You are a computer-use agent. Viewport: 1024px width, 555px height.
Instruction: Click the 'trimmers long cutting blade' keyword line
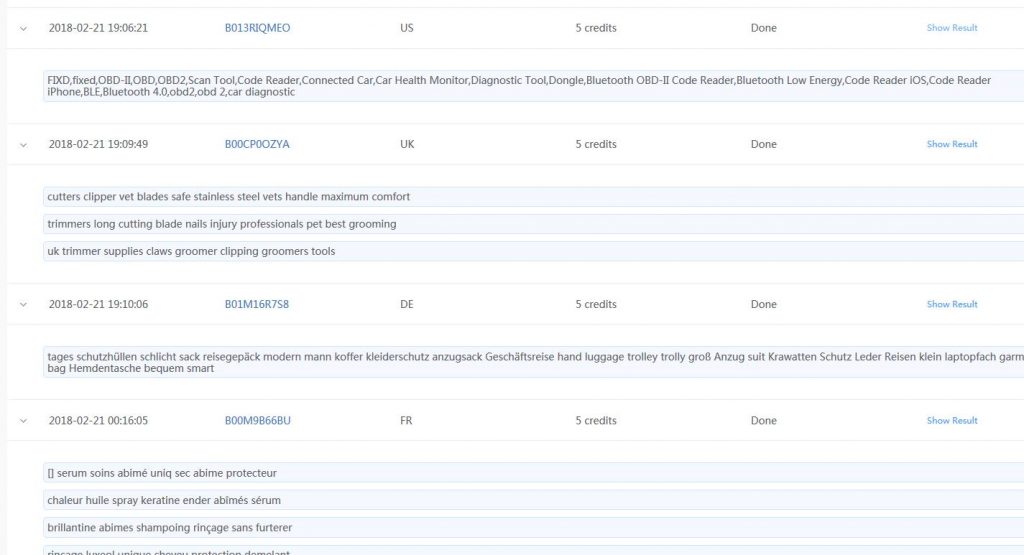pos(222,224)
